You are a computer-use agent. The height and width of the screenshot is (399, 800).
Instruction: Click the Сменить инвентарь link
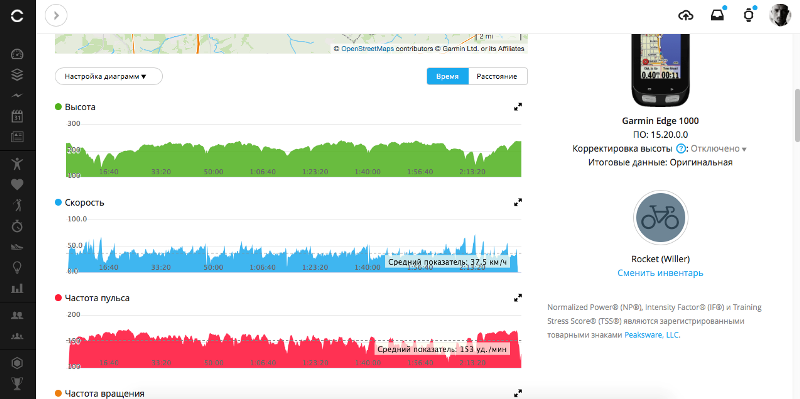tap(660, 273)
